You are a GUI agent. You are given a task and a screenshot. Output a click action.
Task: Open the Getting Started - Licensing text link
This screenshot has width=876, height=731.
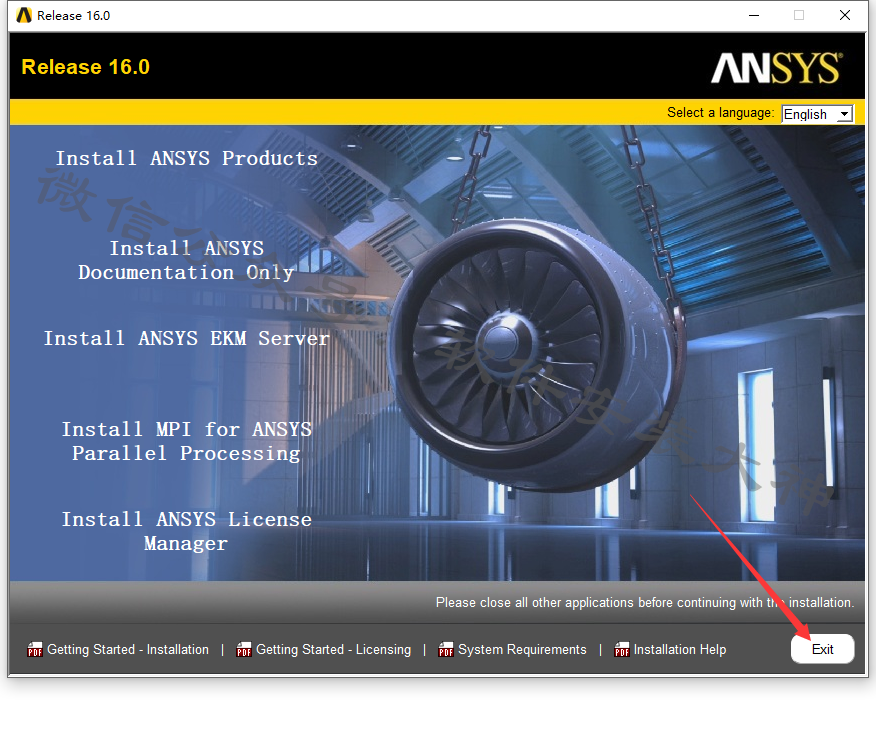[x=333, y=650]
